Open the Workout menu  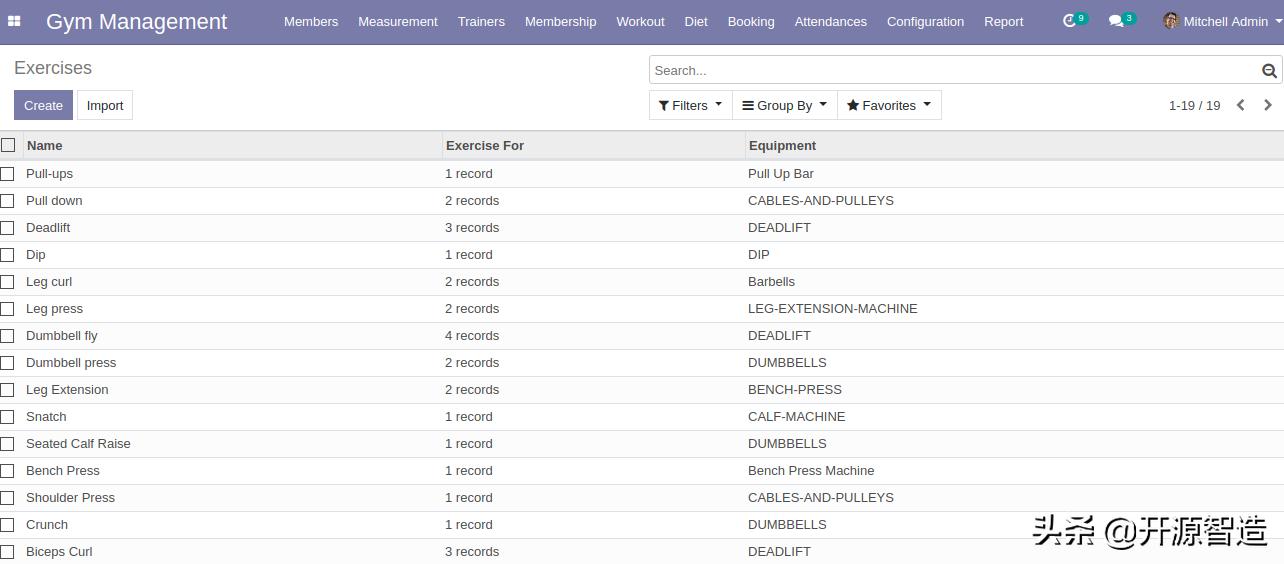pyautogui.click(x=640, y=21)
